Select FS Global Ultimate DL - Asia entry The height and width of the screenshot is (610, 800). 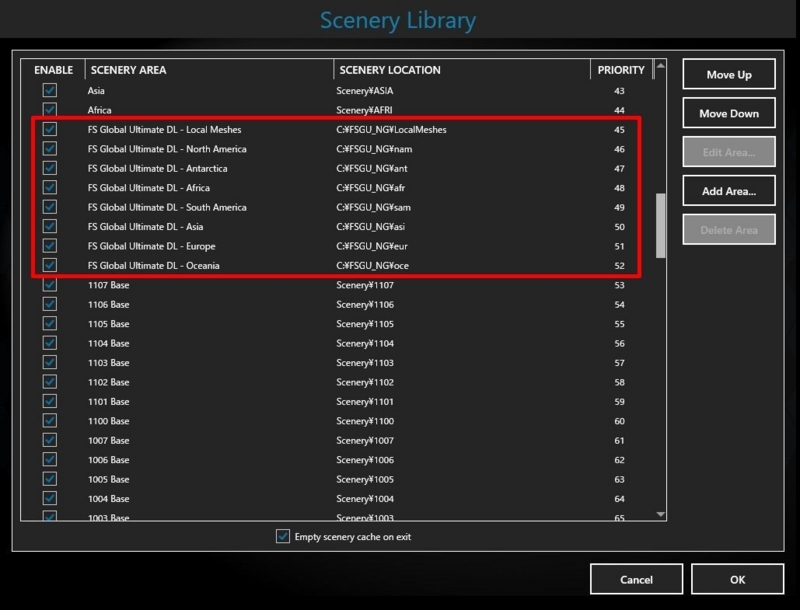click(x=145, y=226)
